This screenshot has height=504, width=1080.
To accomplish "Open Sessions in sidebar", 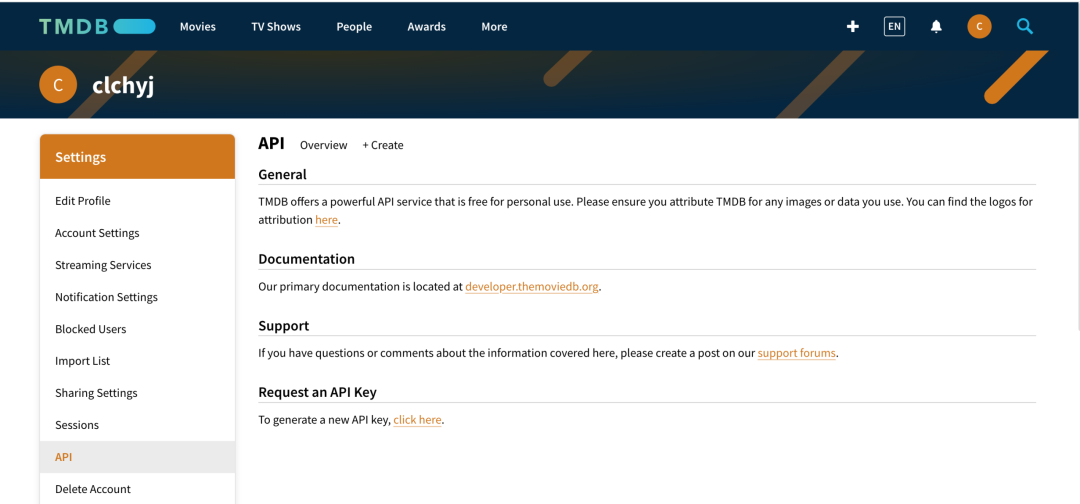I will pos(137,425).
